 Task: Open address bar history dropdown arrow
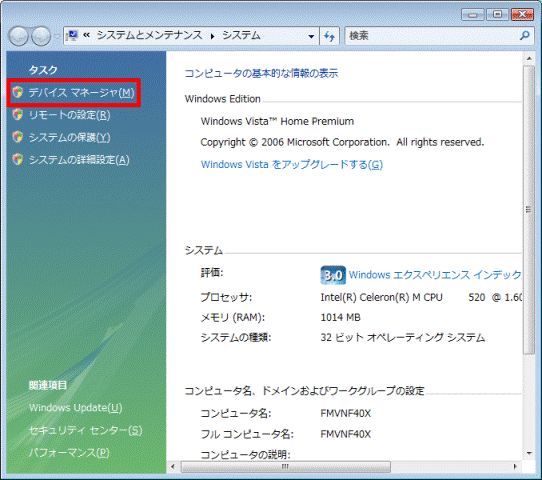[311, 36]
